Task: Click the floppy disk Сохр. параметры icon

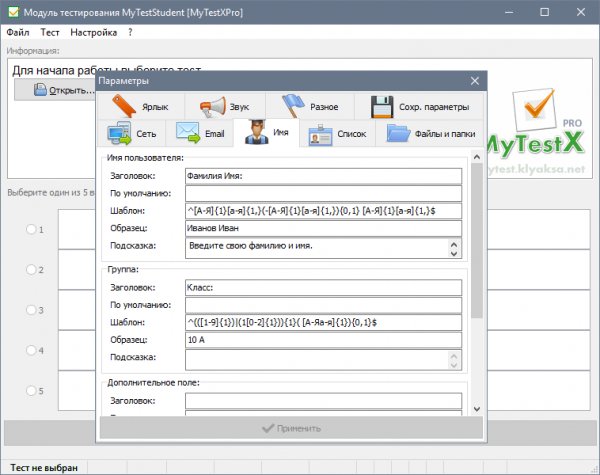Action: point(382,107)
